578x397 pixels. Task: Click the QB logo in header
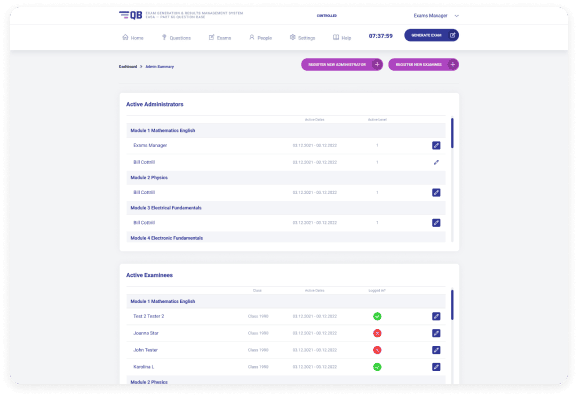coord(130,15)
